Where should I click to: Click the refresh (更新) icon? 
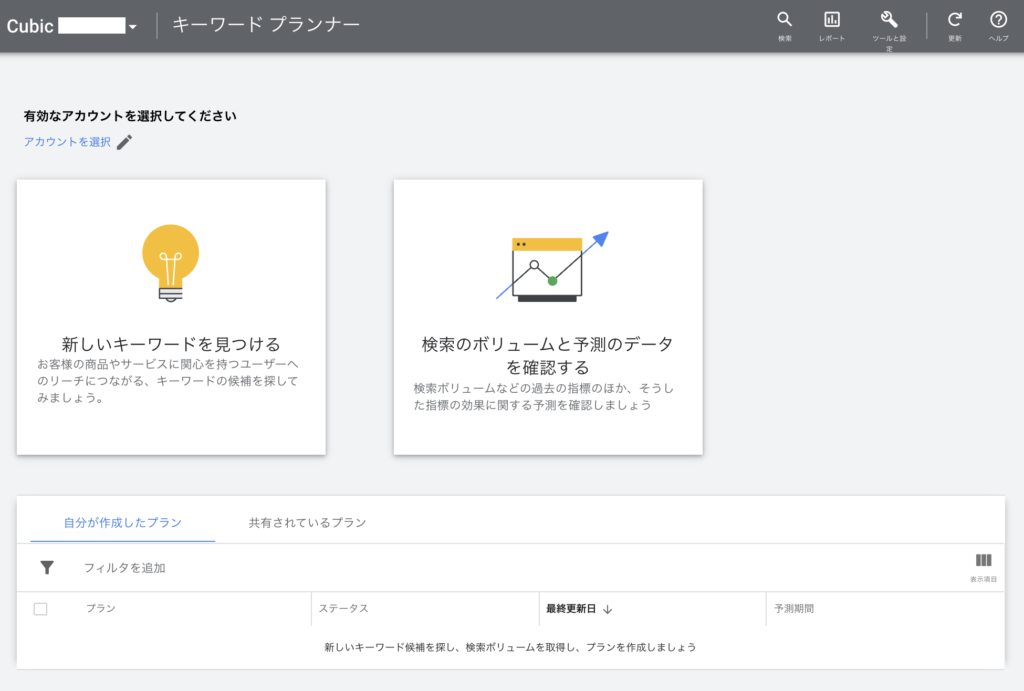tap(955, 20)
